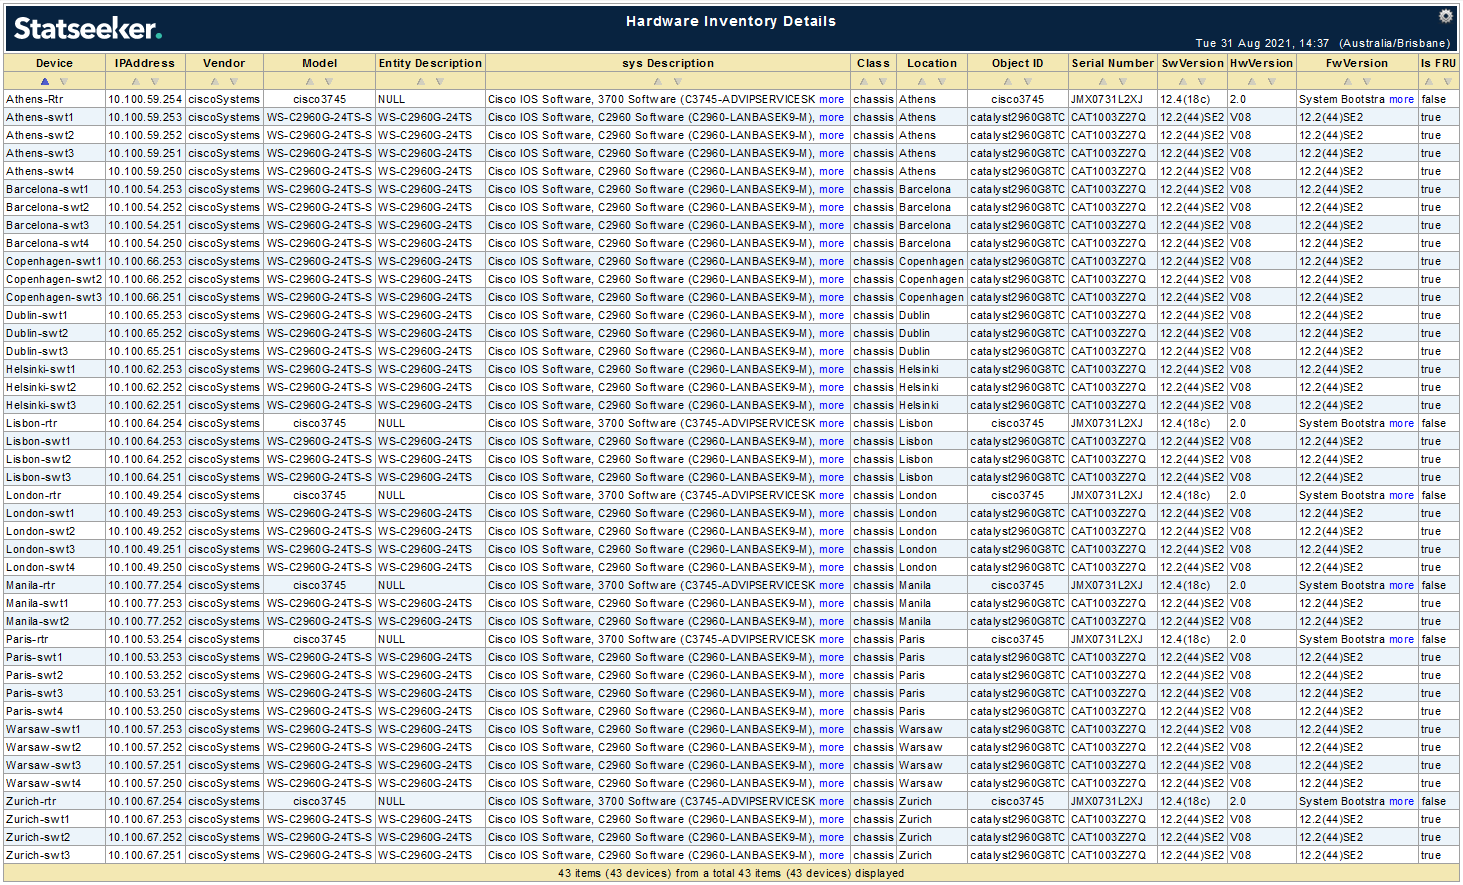Show more sys Description for Barcelona-swt1

[x=831, y=189]
